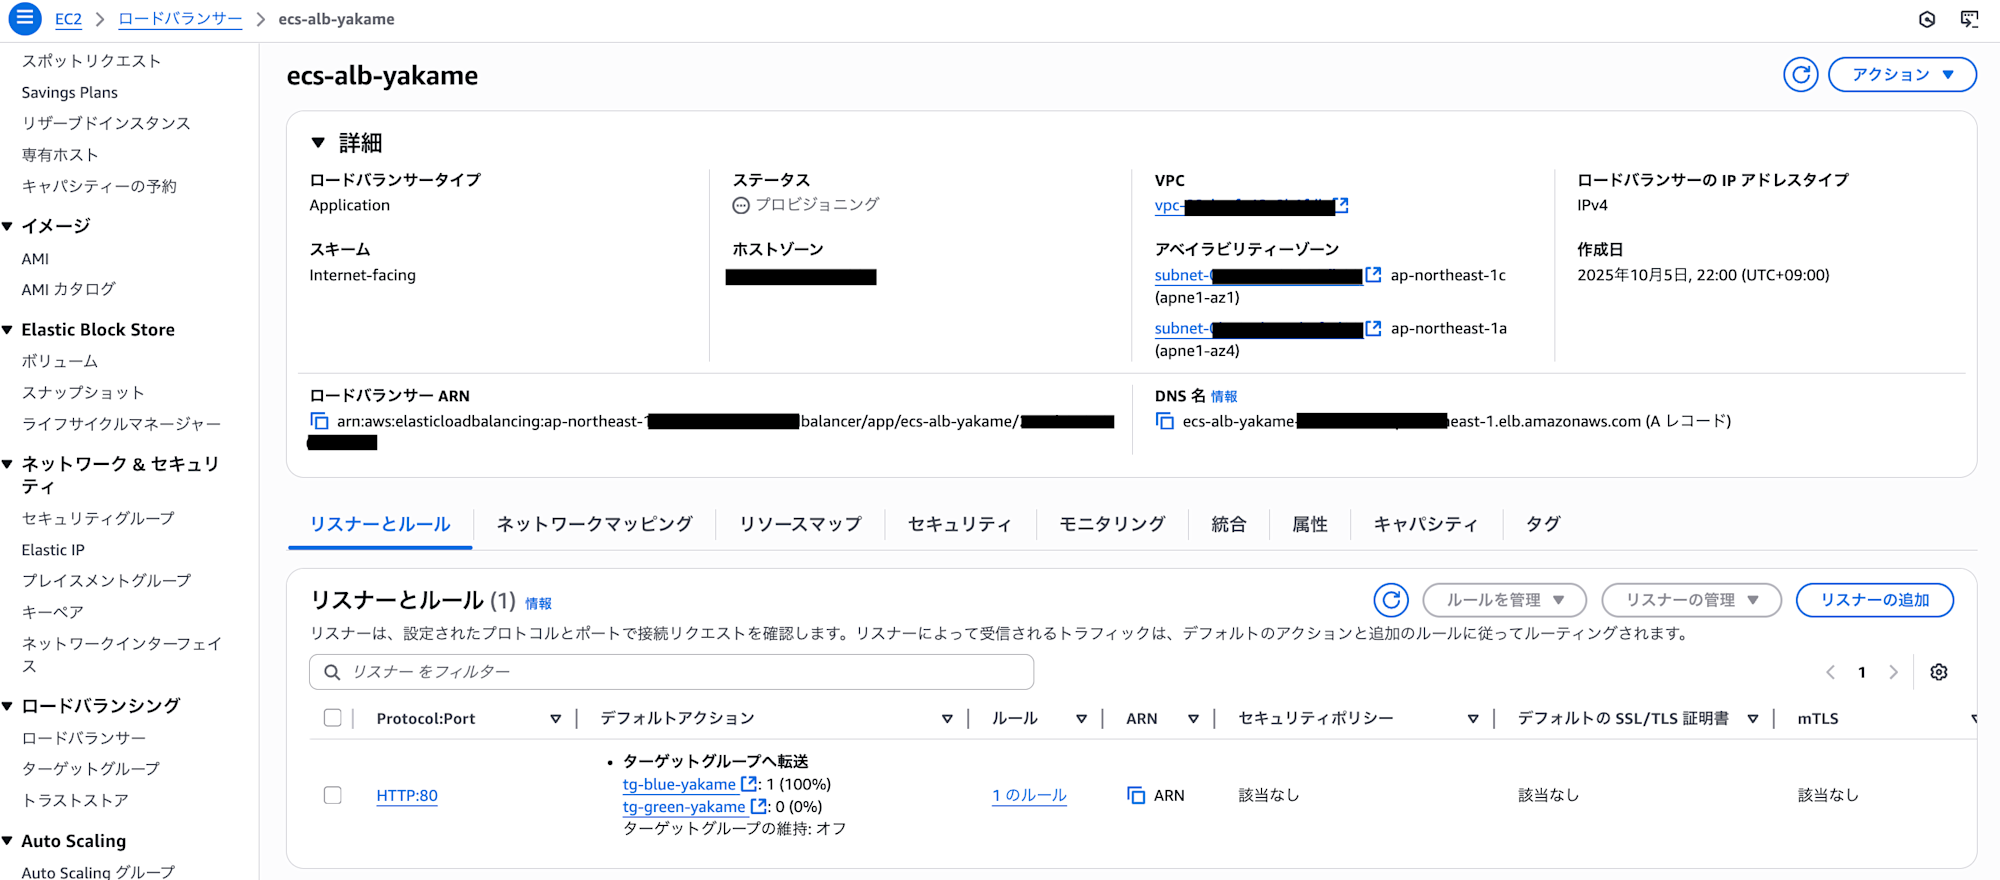Refresh the listeners and rules table
2000x880 pixels.
[1391, 600]
